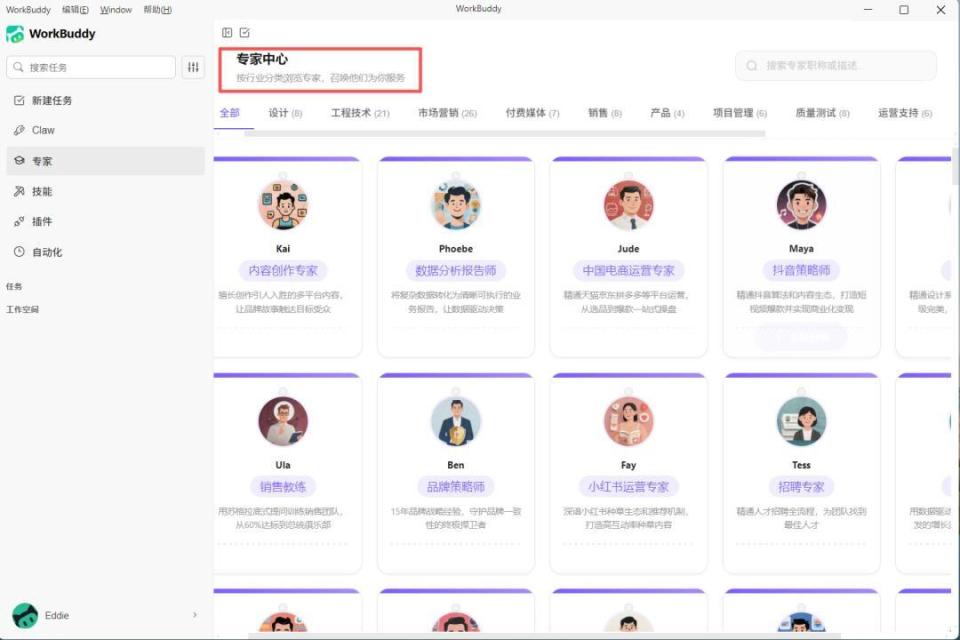Click the 搜索任务 input box
The image size is (960, 640).
[x=90, y=67]
